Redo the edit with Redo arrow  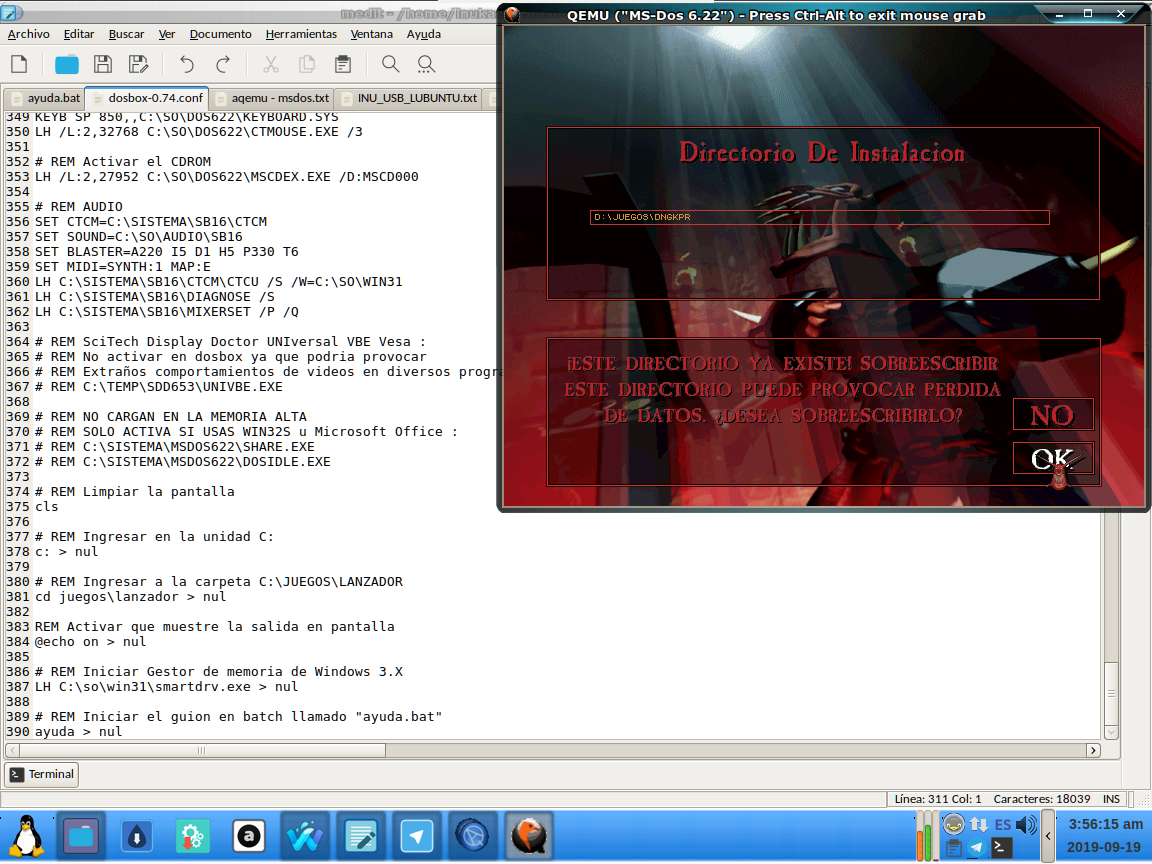tap(223, 65)
